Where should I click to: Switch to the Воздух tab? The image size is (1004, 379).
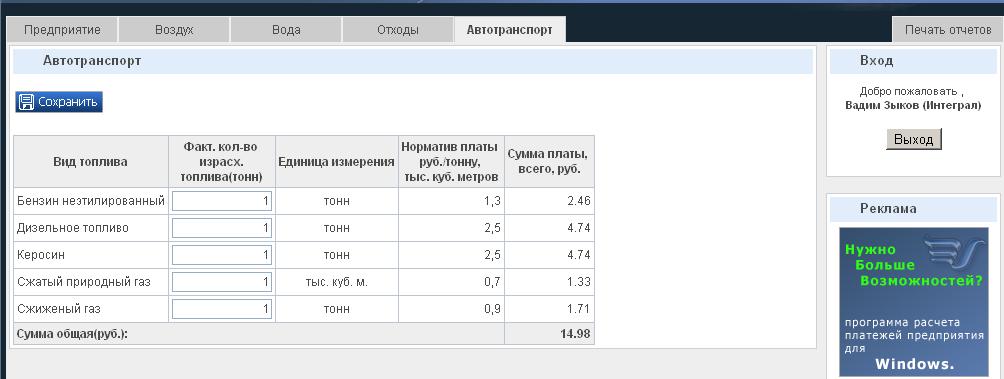pyautogui.click(x=174, y=29)
